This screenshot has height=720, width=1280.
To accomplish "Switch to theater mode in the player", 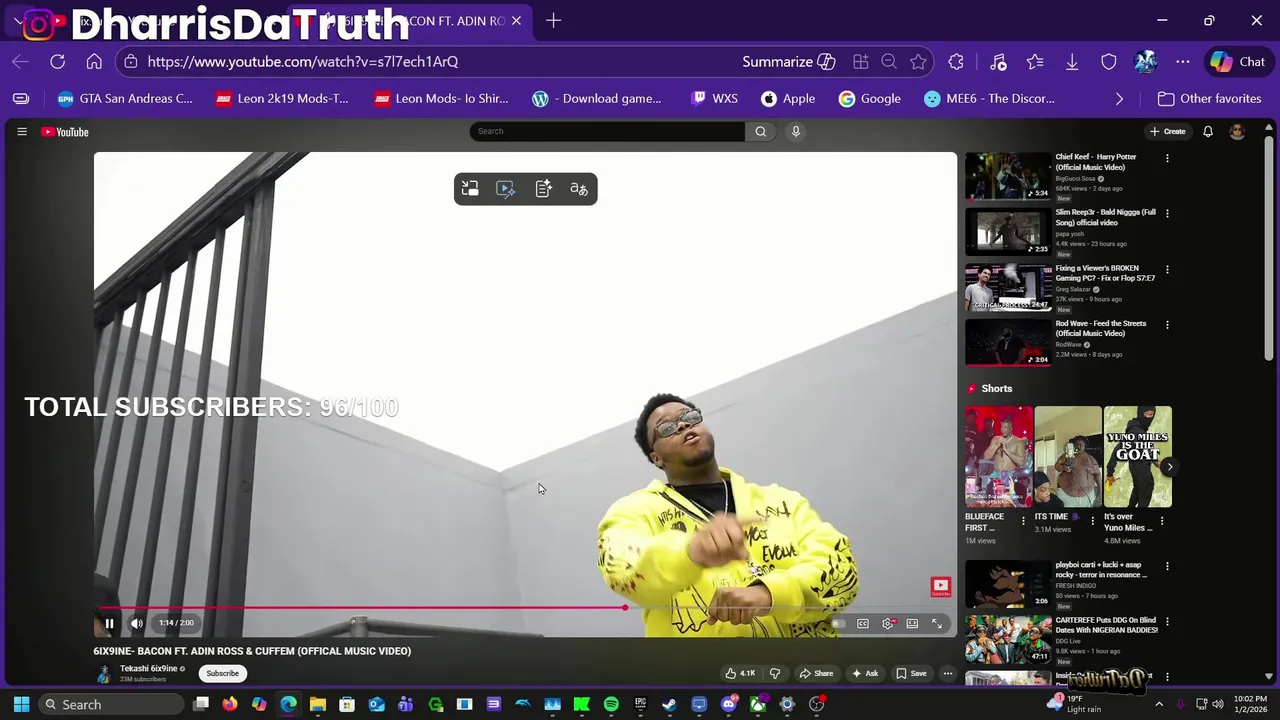I will coord(912,624).
